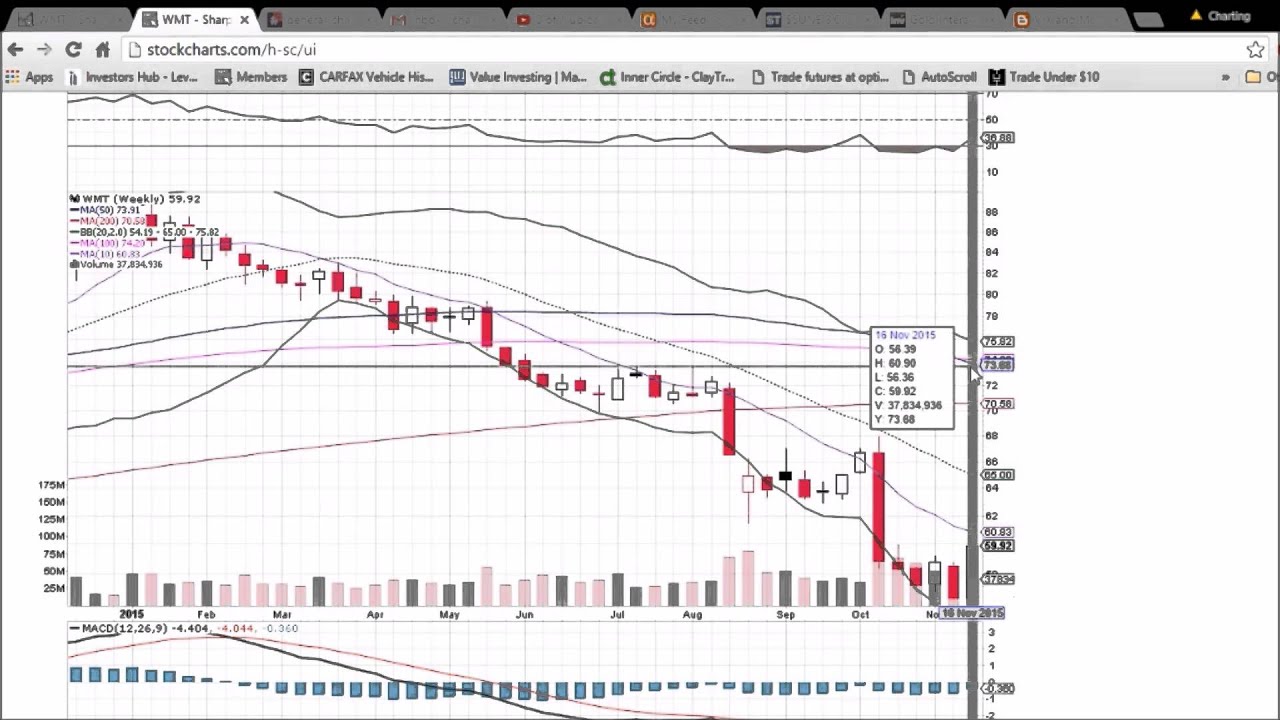The height and width of the screenshot is (720, 1280).
Task: Switch to the StockTwits ST tab
Action: (820, 19)
